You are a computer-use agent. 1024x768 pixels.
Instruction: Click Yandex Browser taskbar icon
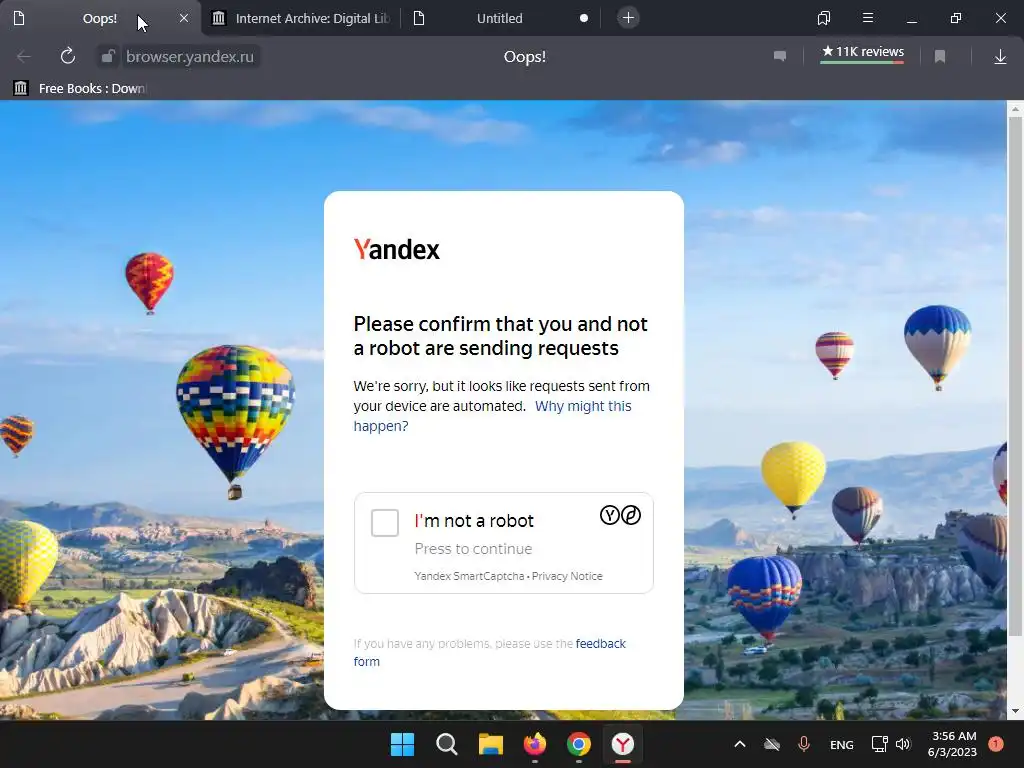pos(623,744)
